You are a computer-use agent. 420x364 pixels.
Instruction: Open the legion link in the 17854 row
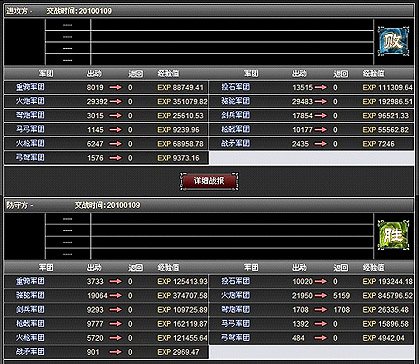pyautogui.click(x=235, y=115)
